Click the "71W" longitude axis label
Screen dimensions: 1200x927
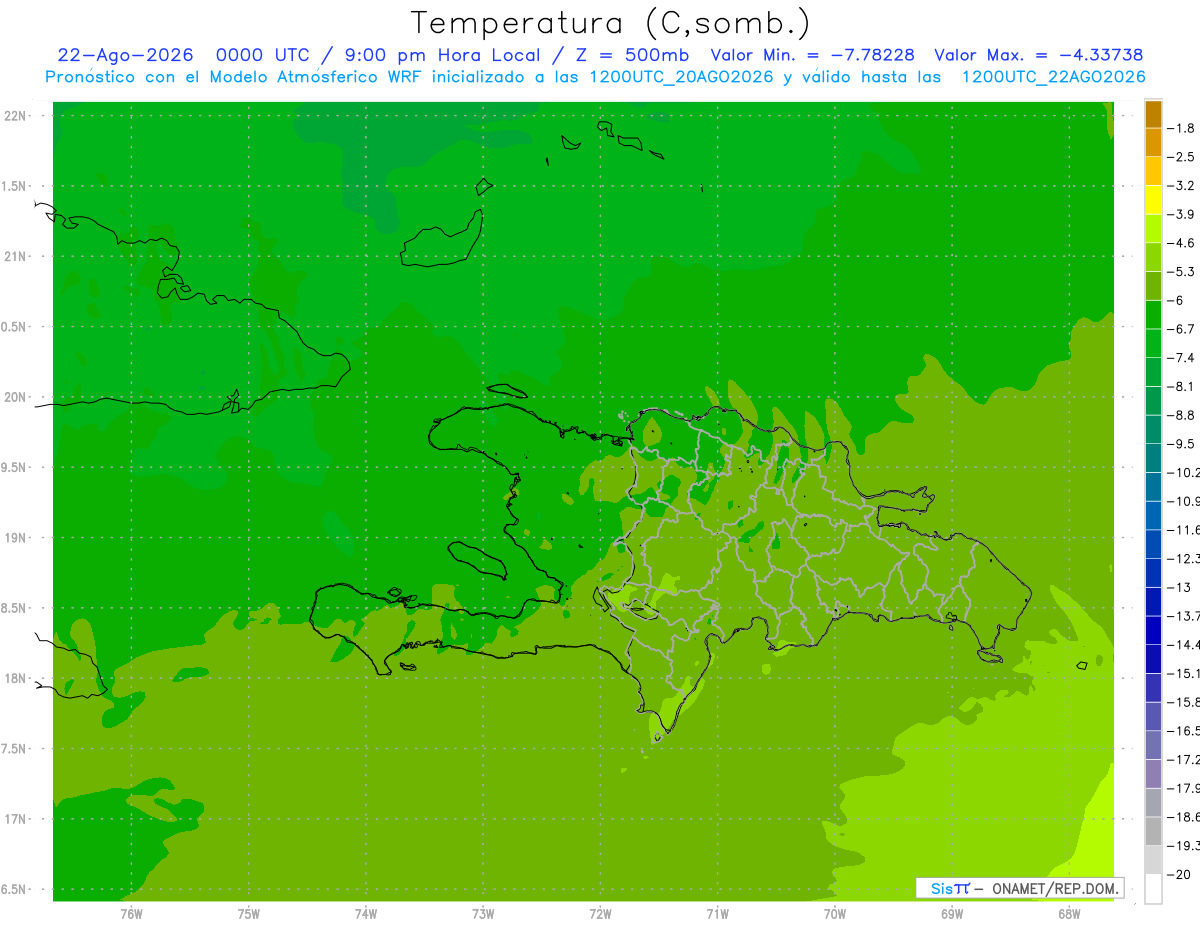717,914
